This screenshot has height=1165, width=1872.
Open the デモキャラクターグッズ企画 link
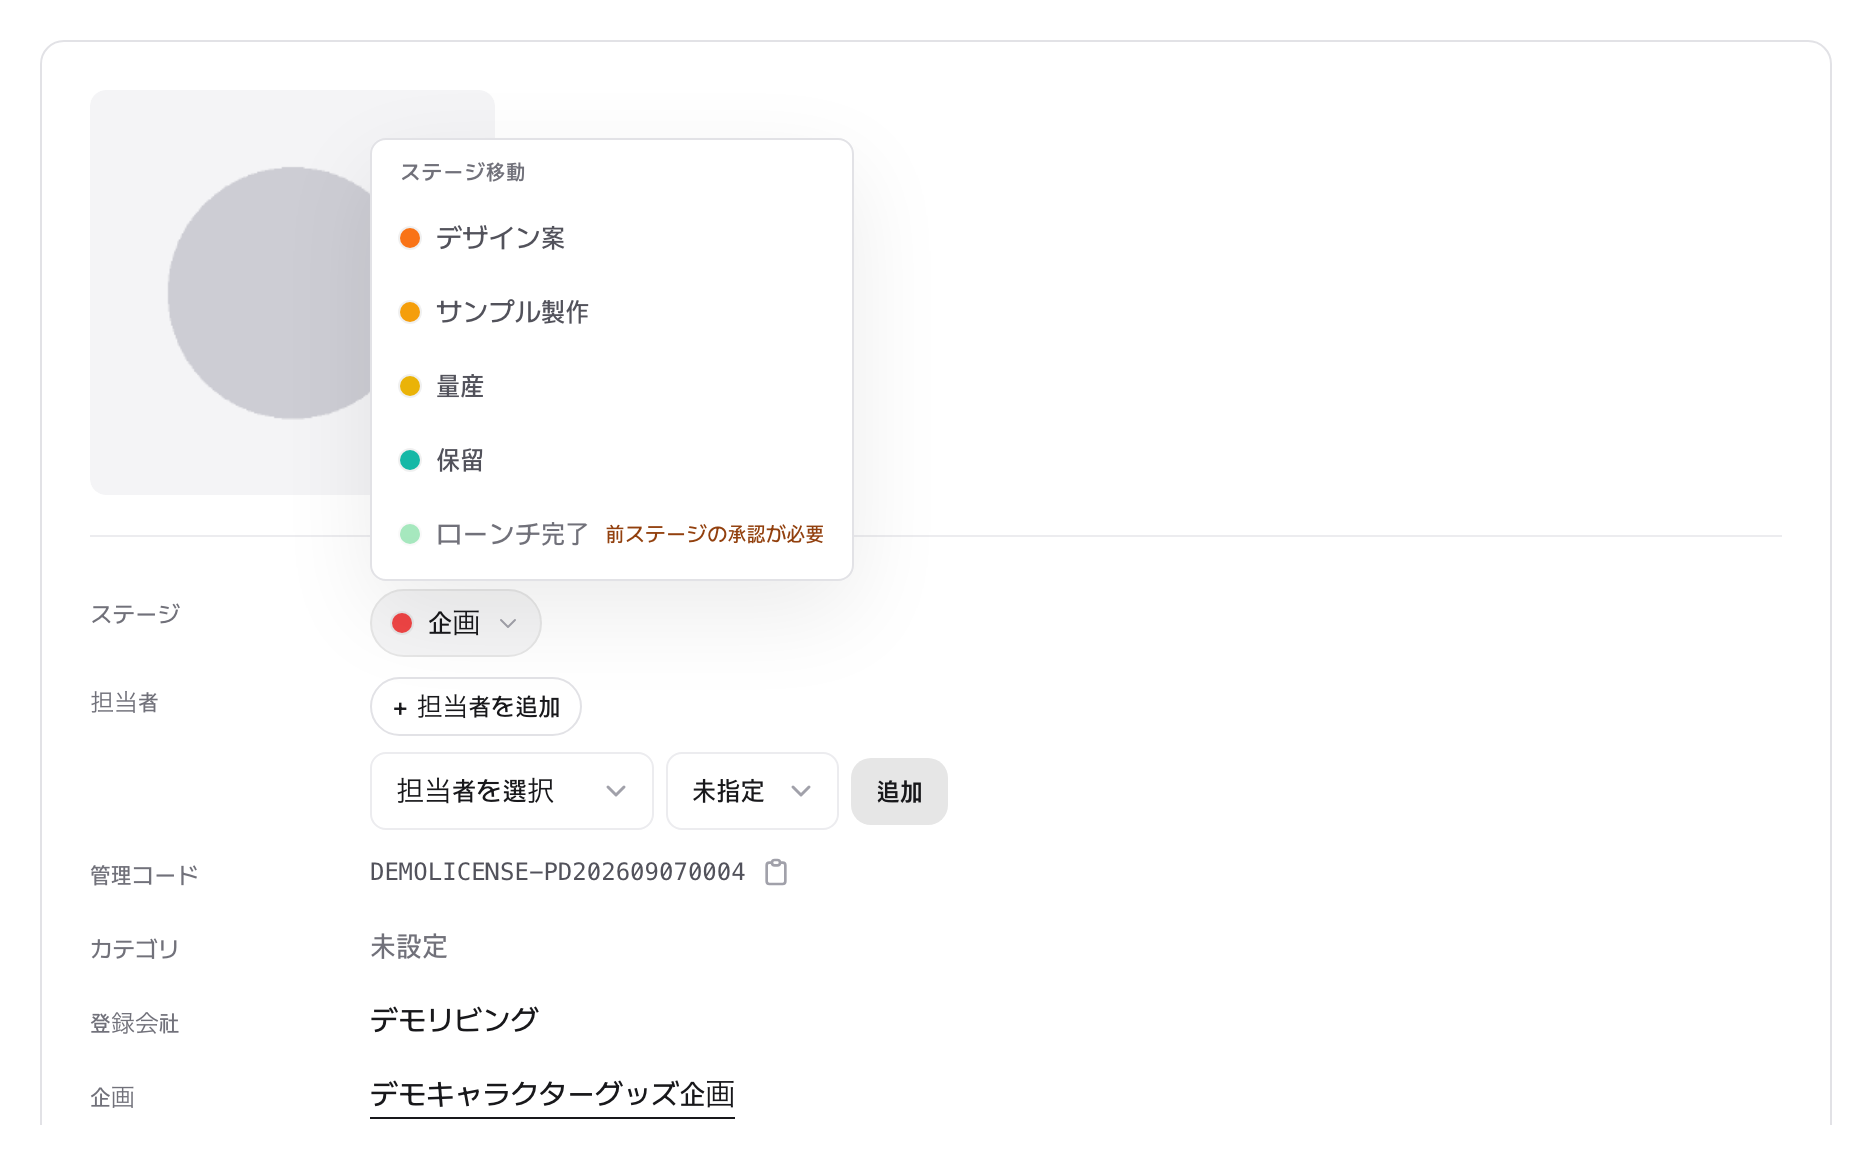552,1095
